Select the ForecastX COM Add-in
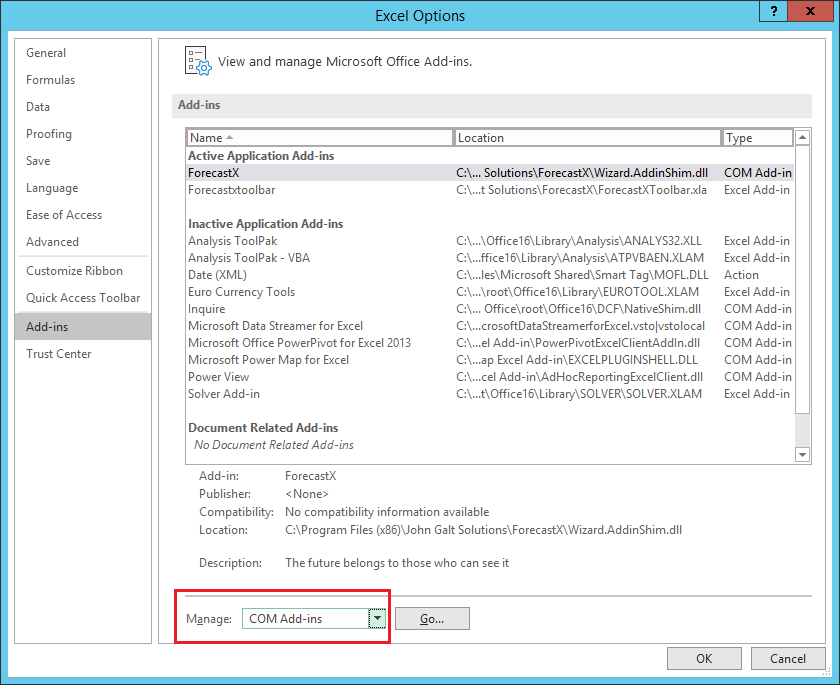 point(300,172)
